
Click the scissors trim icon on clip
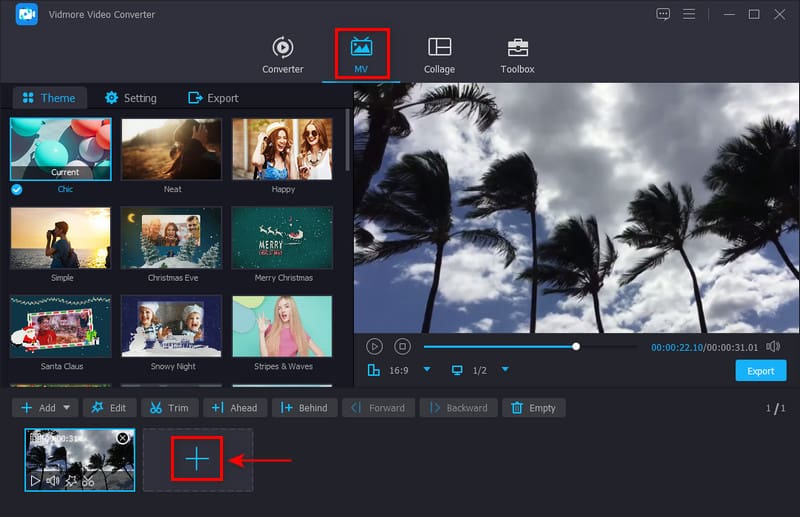pyautogui.click(x=88, y=481)
